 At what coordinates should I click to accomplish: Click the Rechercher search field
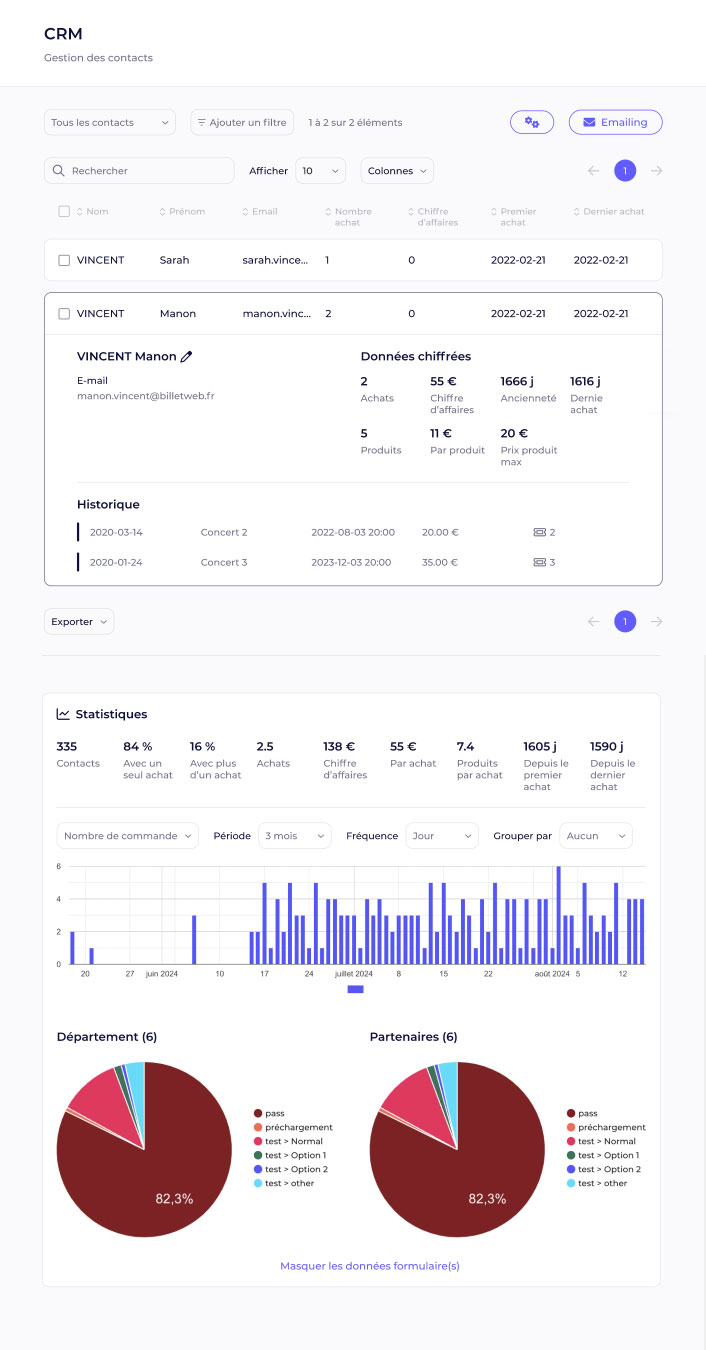(x=139, y=171)
